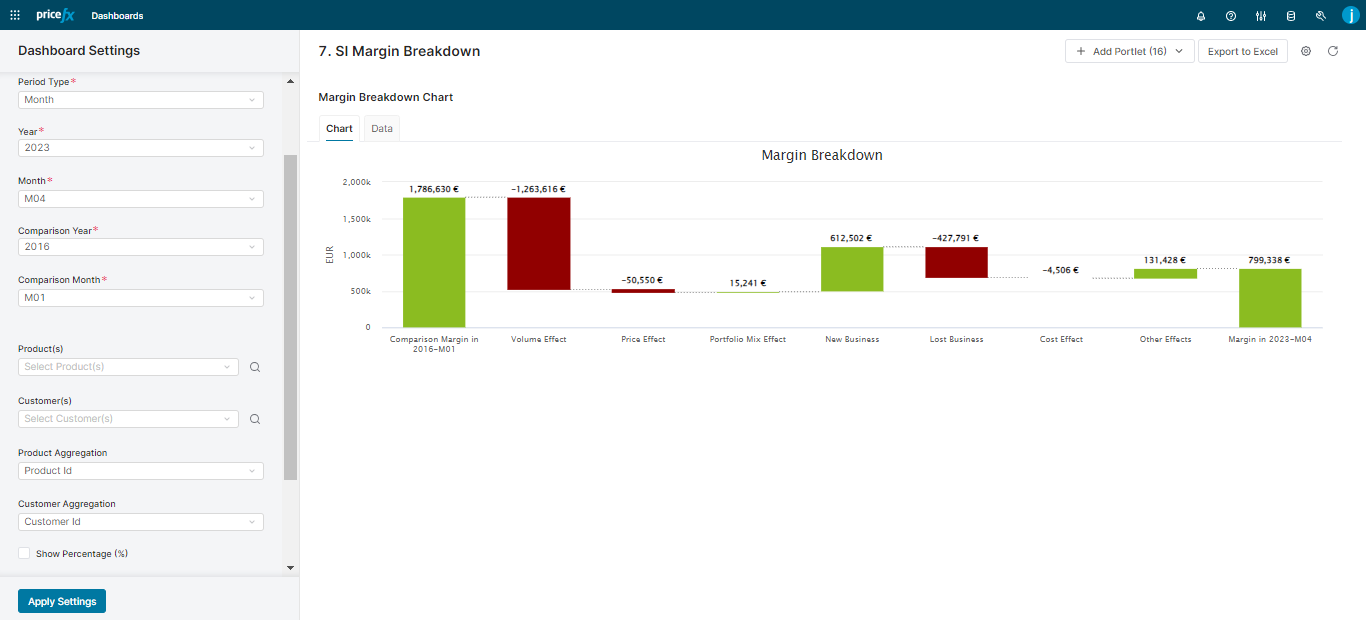Screen dimensions: 1366x620
Task: Click the Export to Excel button
Action: point(1242,50)
